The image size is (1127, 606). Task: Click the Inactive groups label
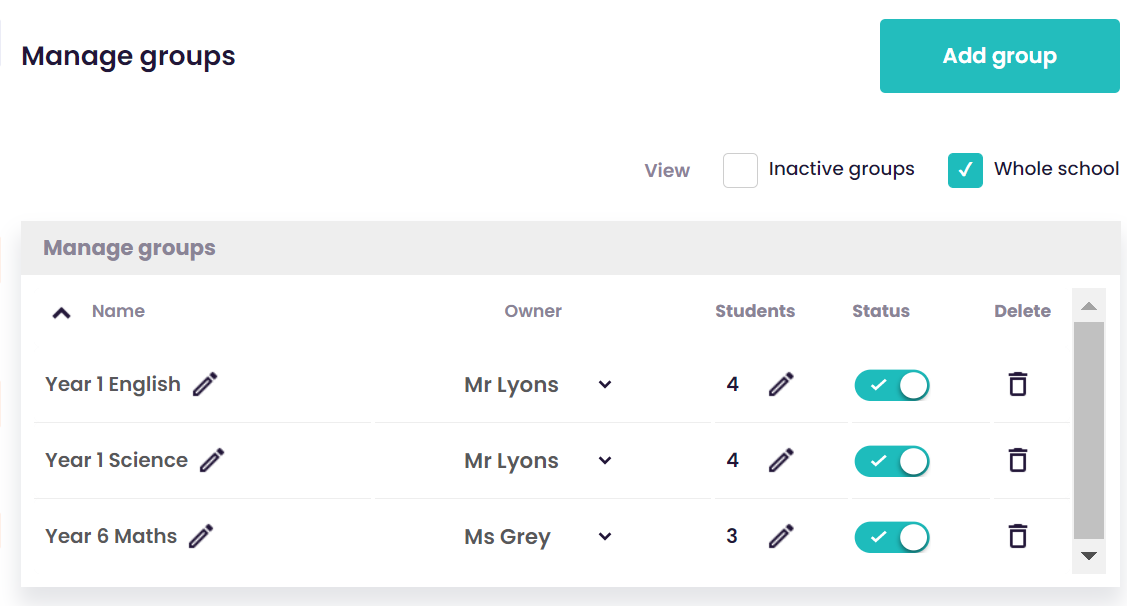(842, 170)
